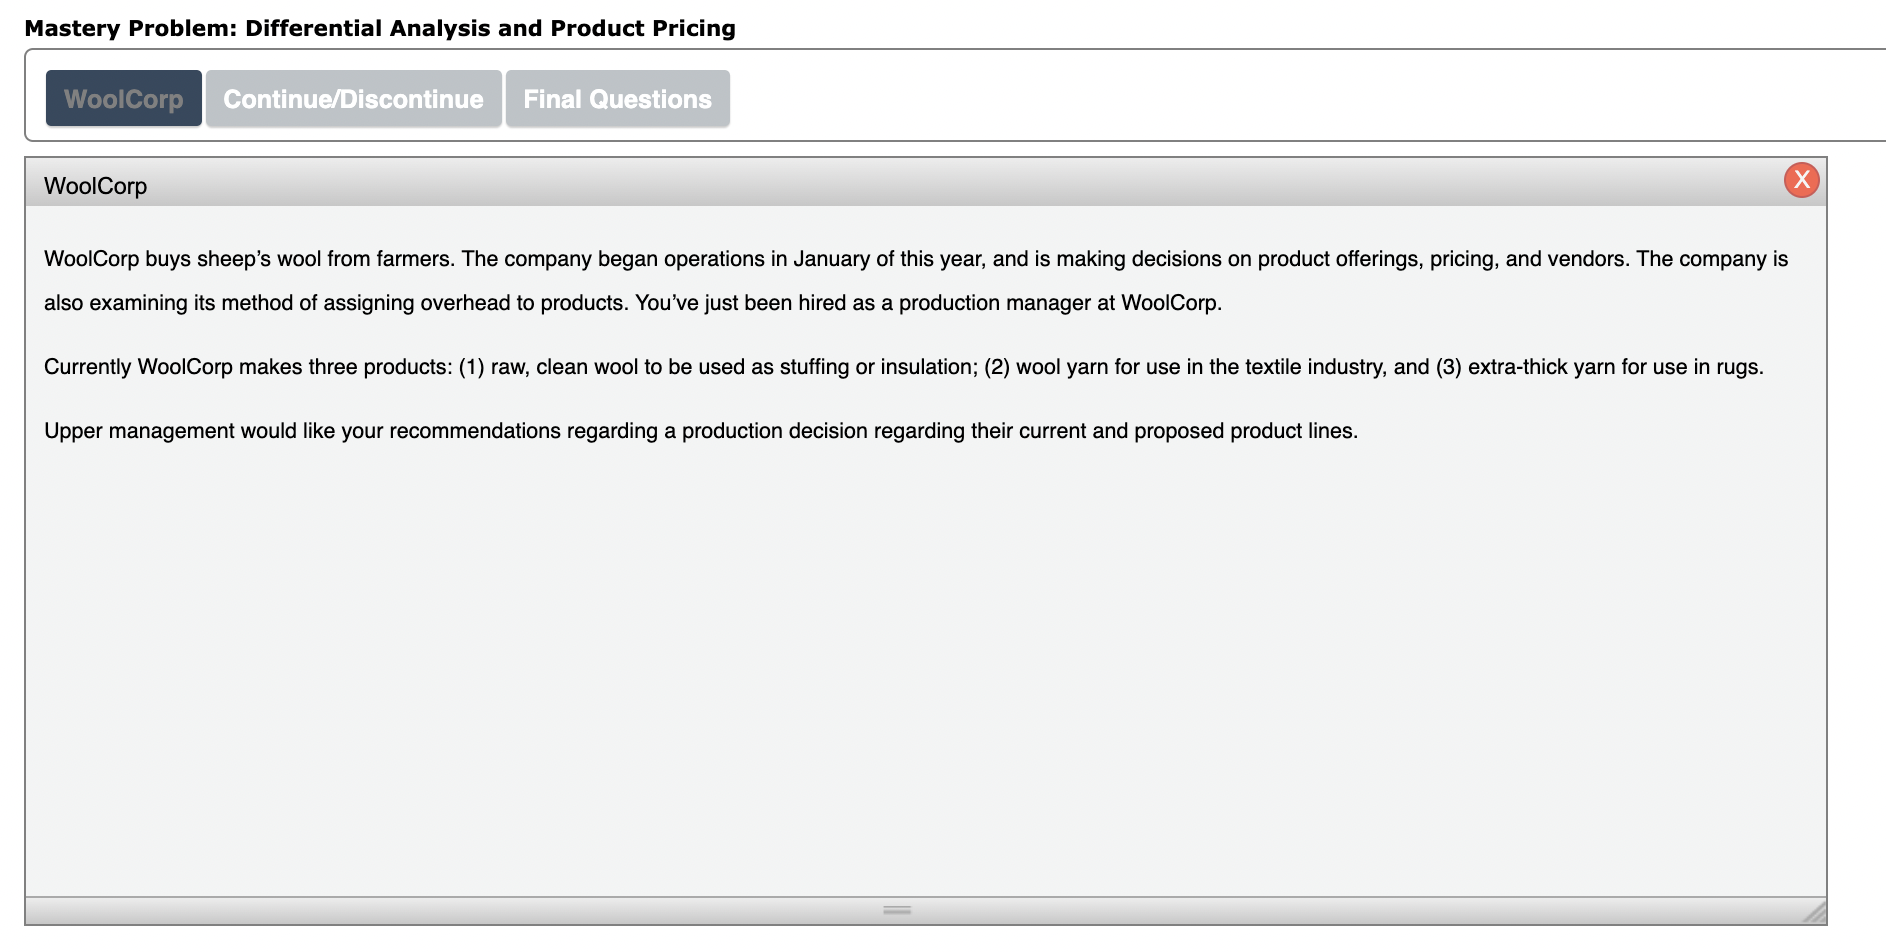Activate the darkened WoolCorp navigation button
The height and width of the screenshot is (952, 1886).
click(123, 99)
